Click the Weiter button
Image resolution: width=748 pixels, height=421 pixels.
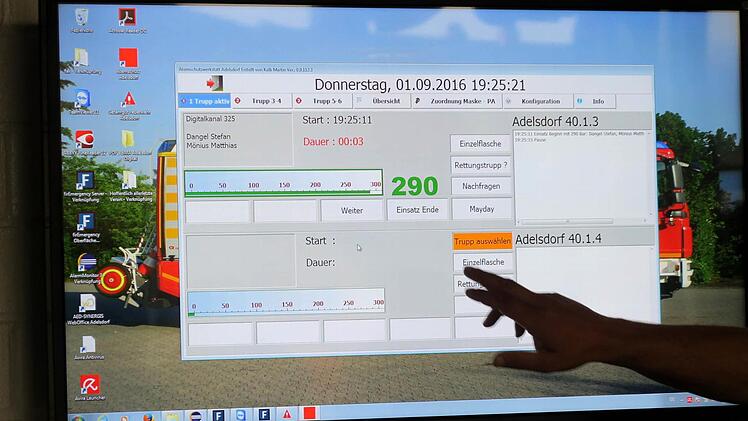click(x=352, y=210)
